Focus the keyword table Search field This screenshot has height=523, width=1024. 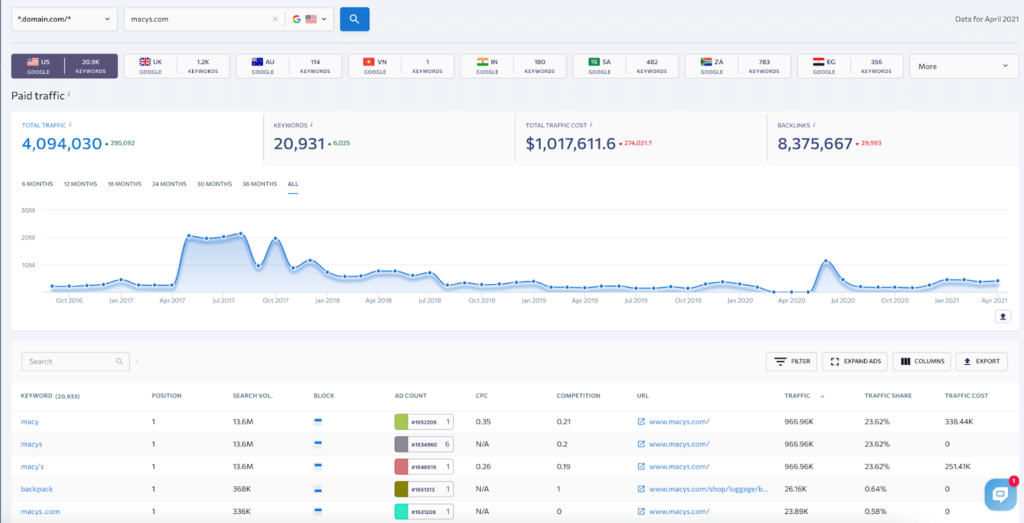(x=75, y=361)
